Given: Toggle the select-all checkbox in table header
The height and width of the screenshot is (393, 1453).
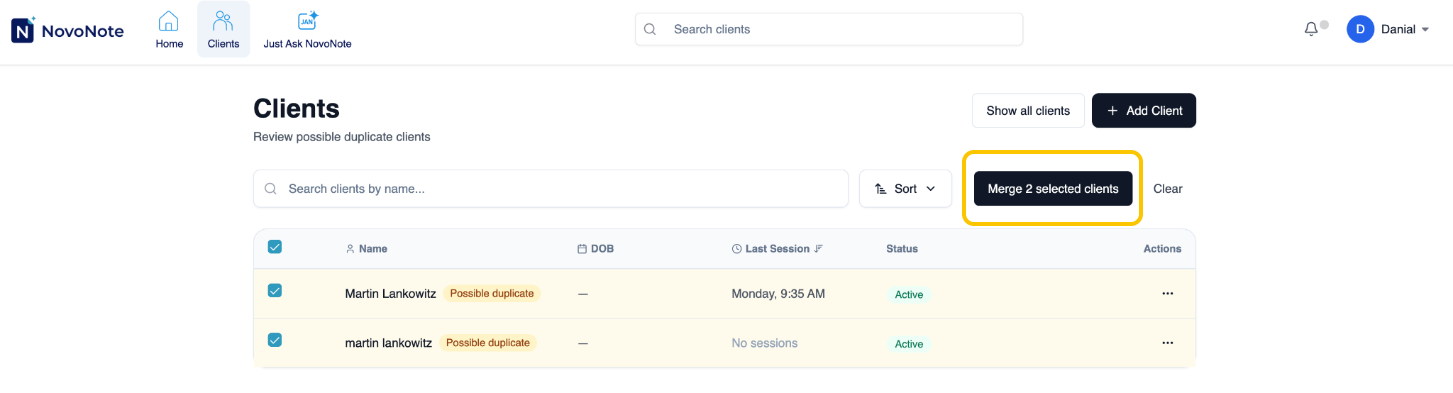Looking at the screenshot, I should click(275, 247).
